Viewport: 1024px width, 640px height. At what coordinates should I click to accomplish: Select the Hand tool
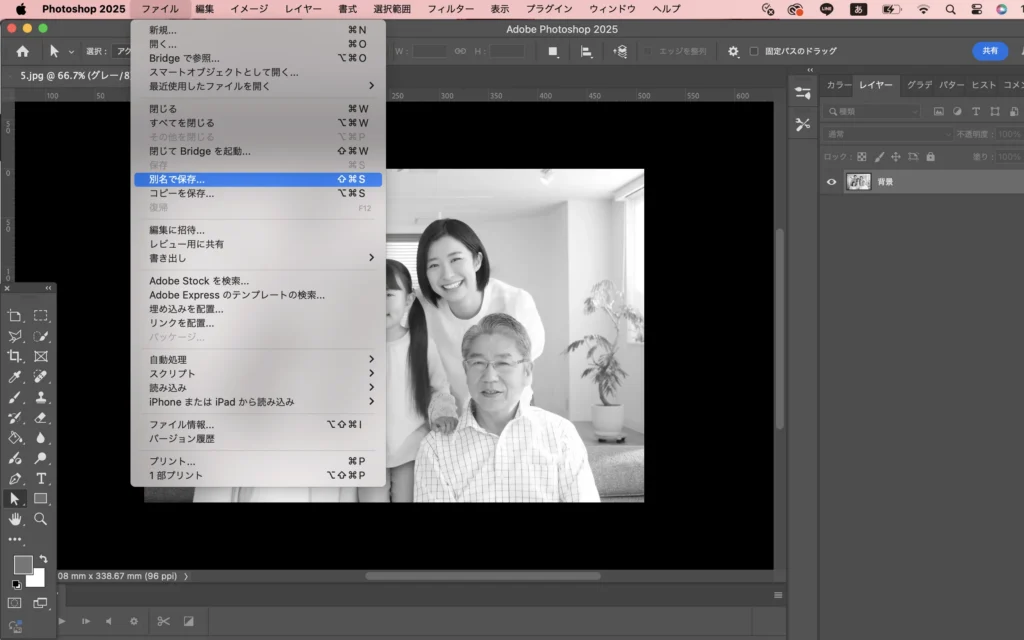point(15,519)
